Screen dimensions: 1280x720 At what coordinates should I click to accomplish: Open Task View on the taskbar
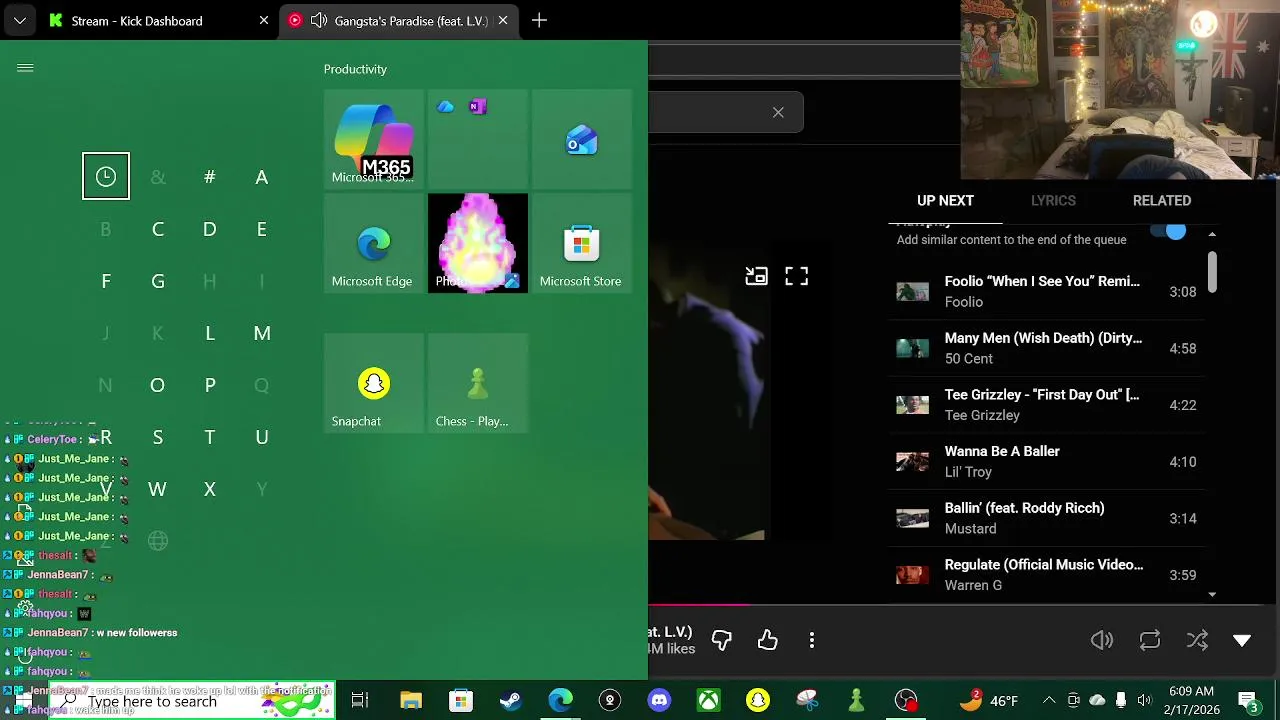360,701
